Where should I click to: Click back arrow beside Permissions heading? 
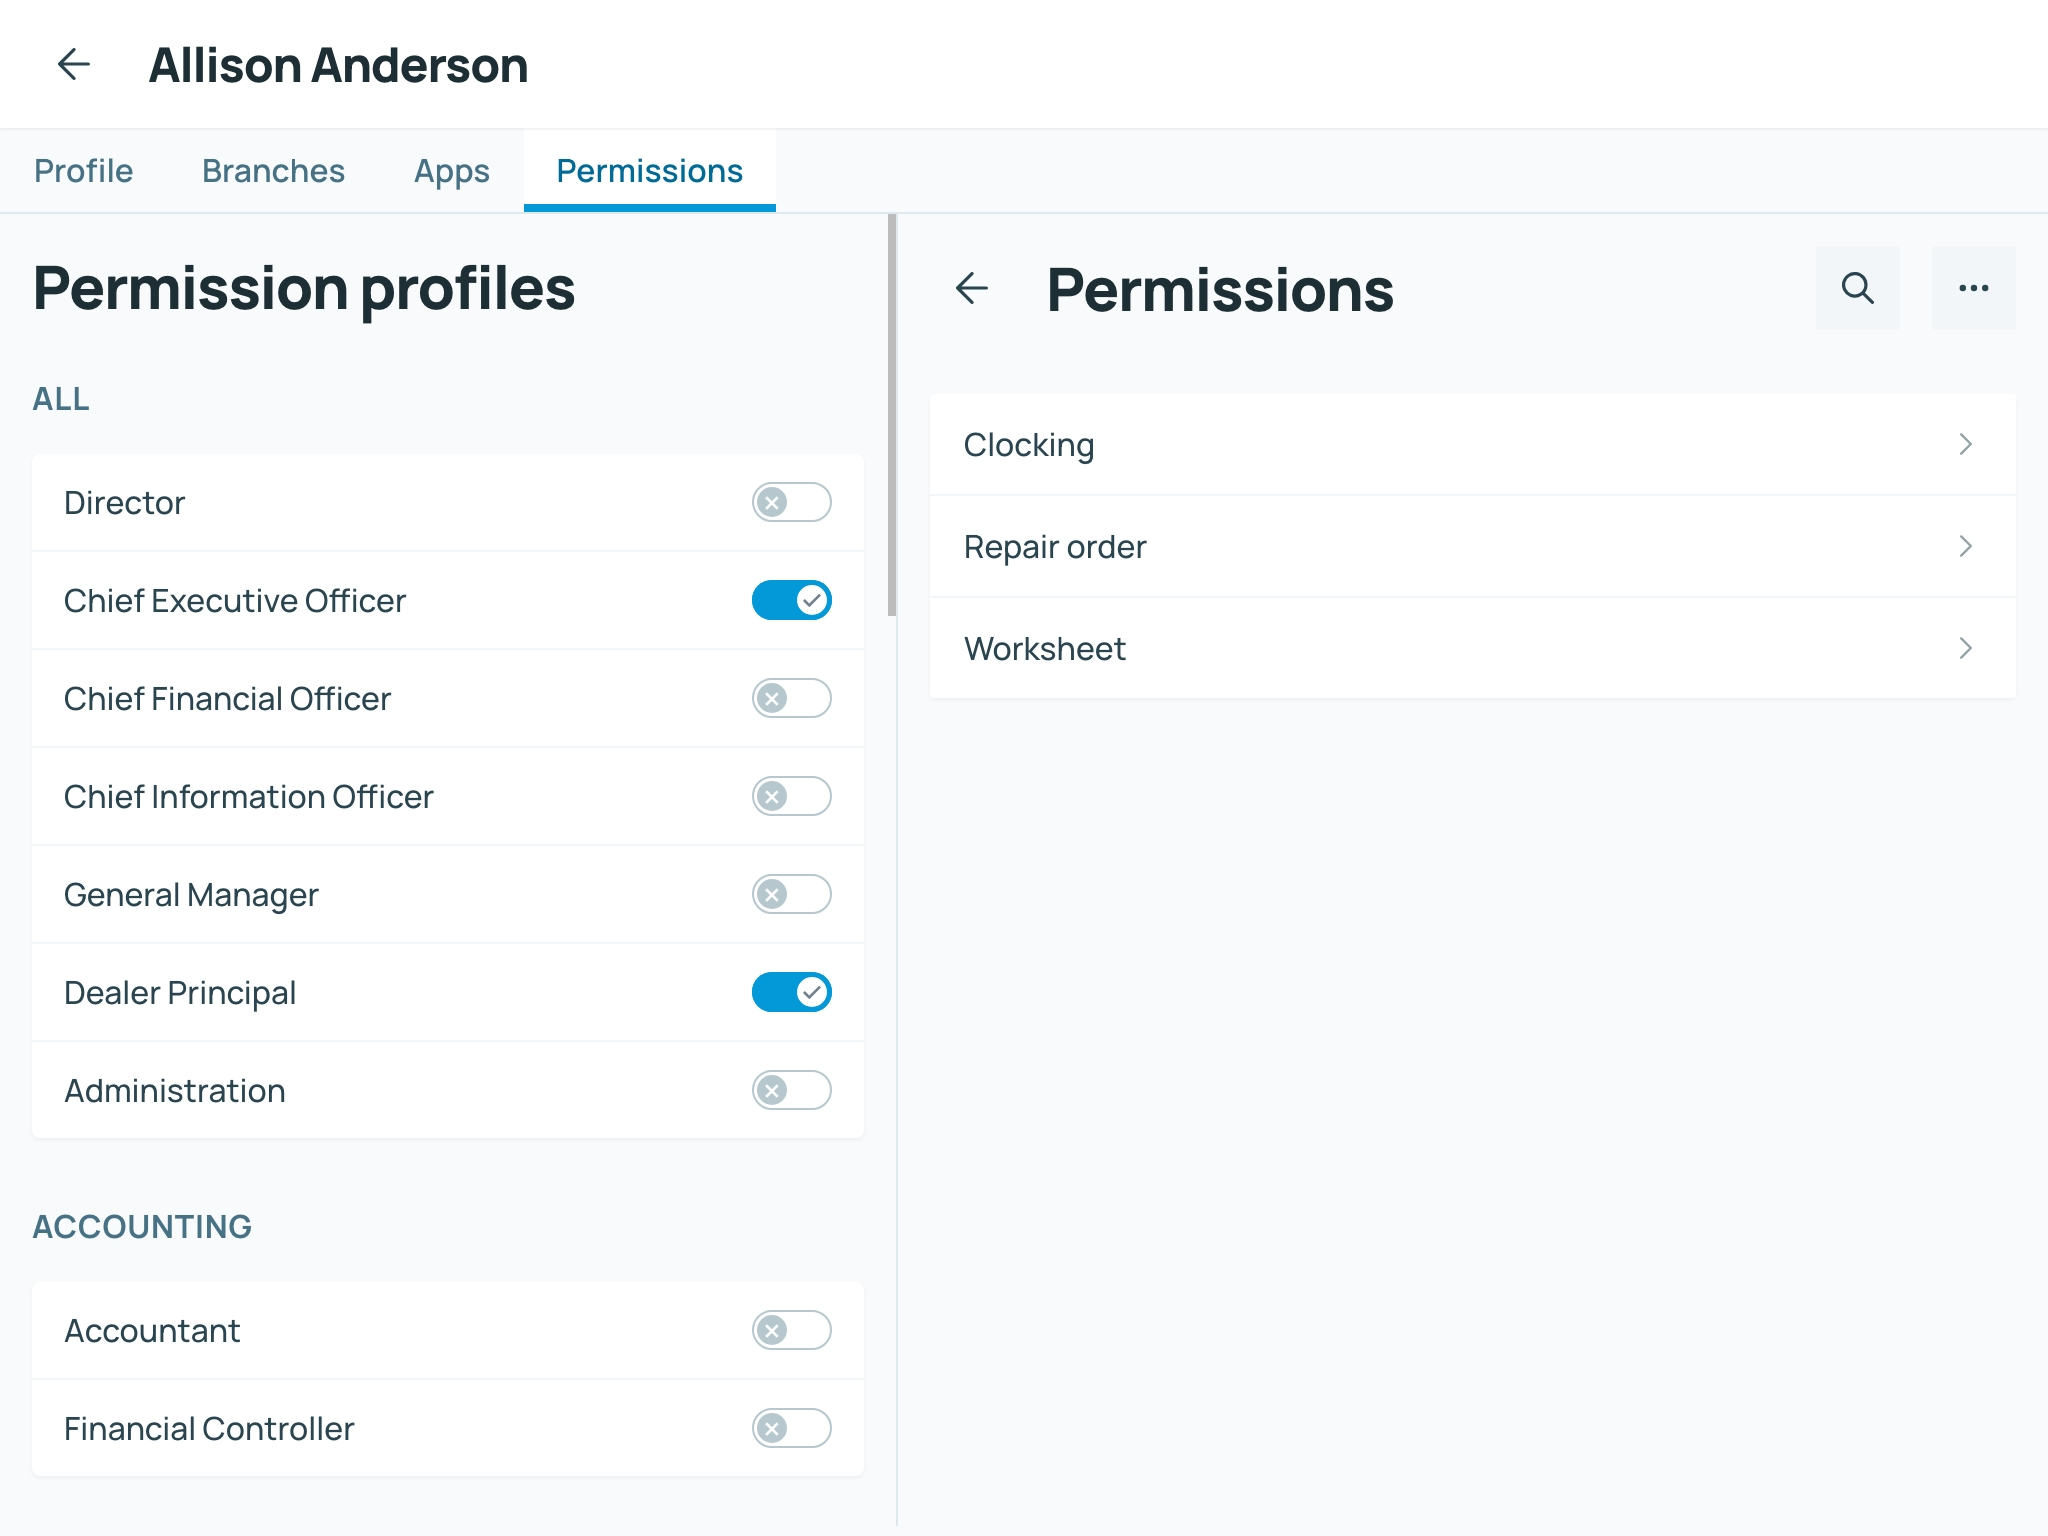click(972, 288)
